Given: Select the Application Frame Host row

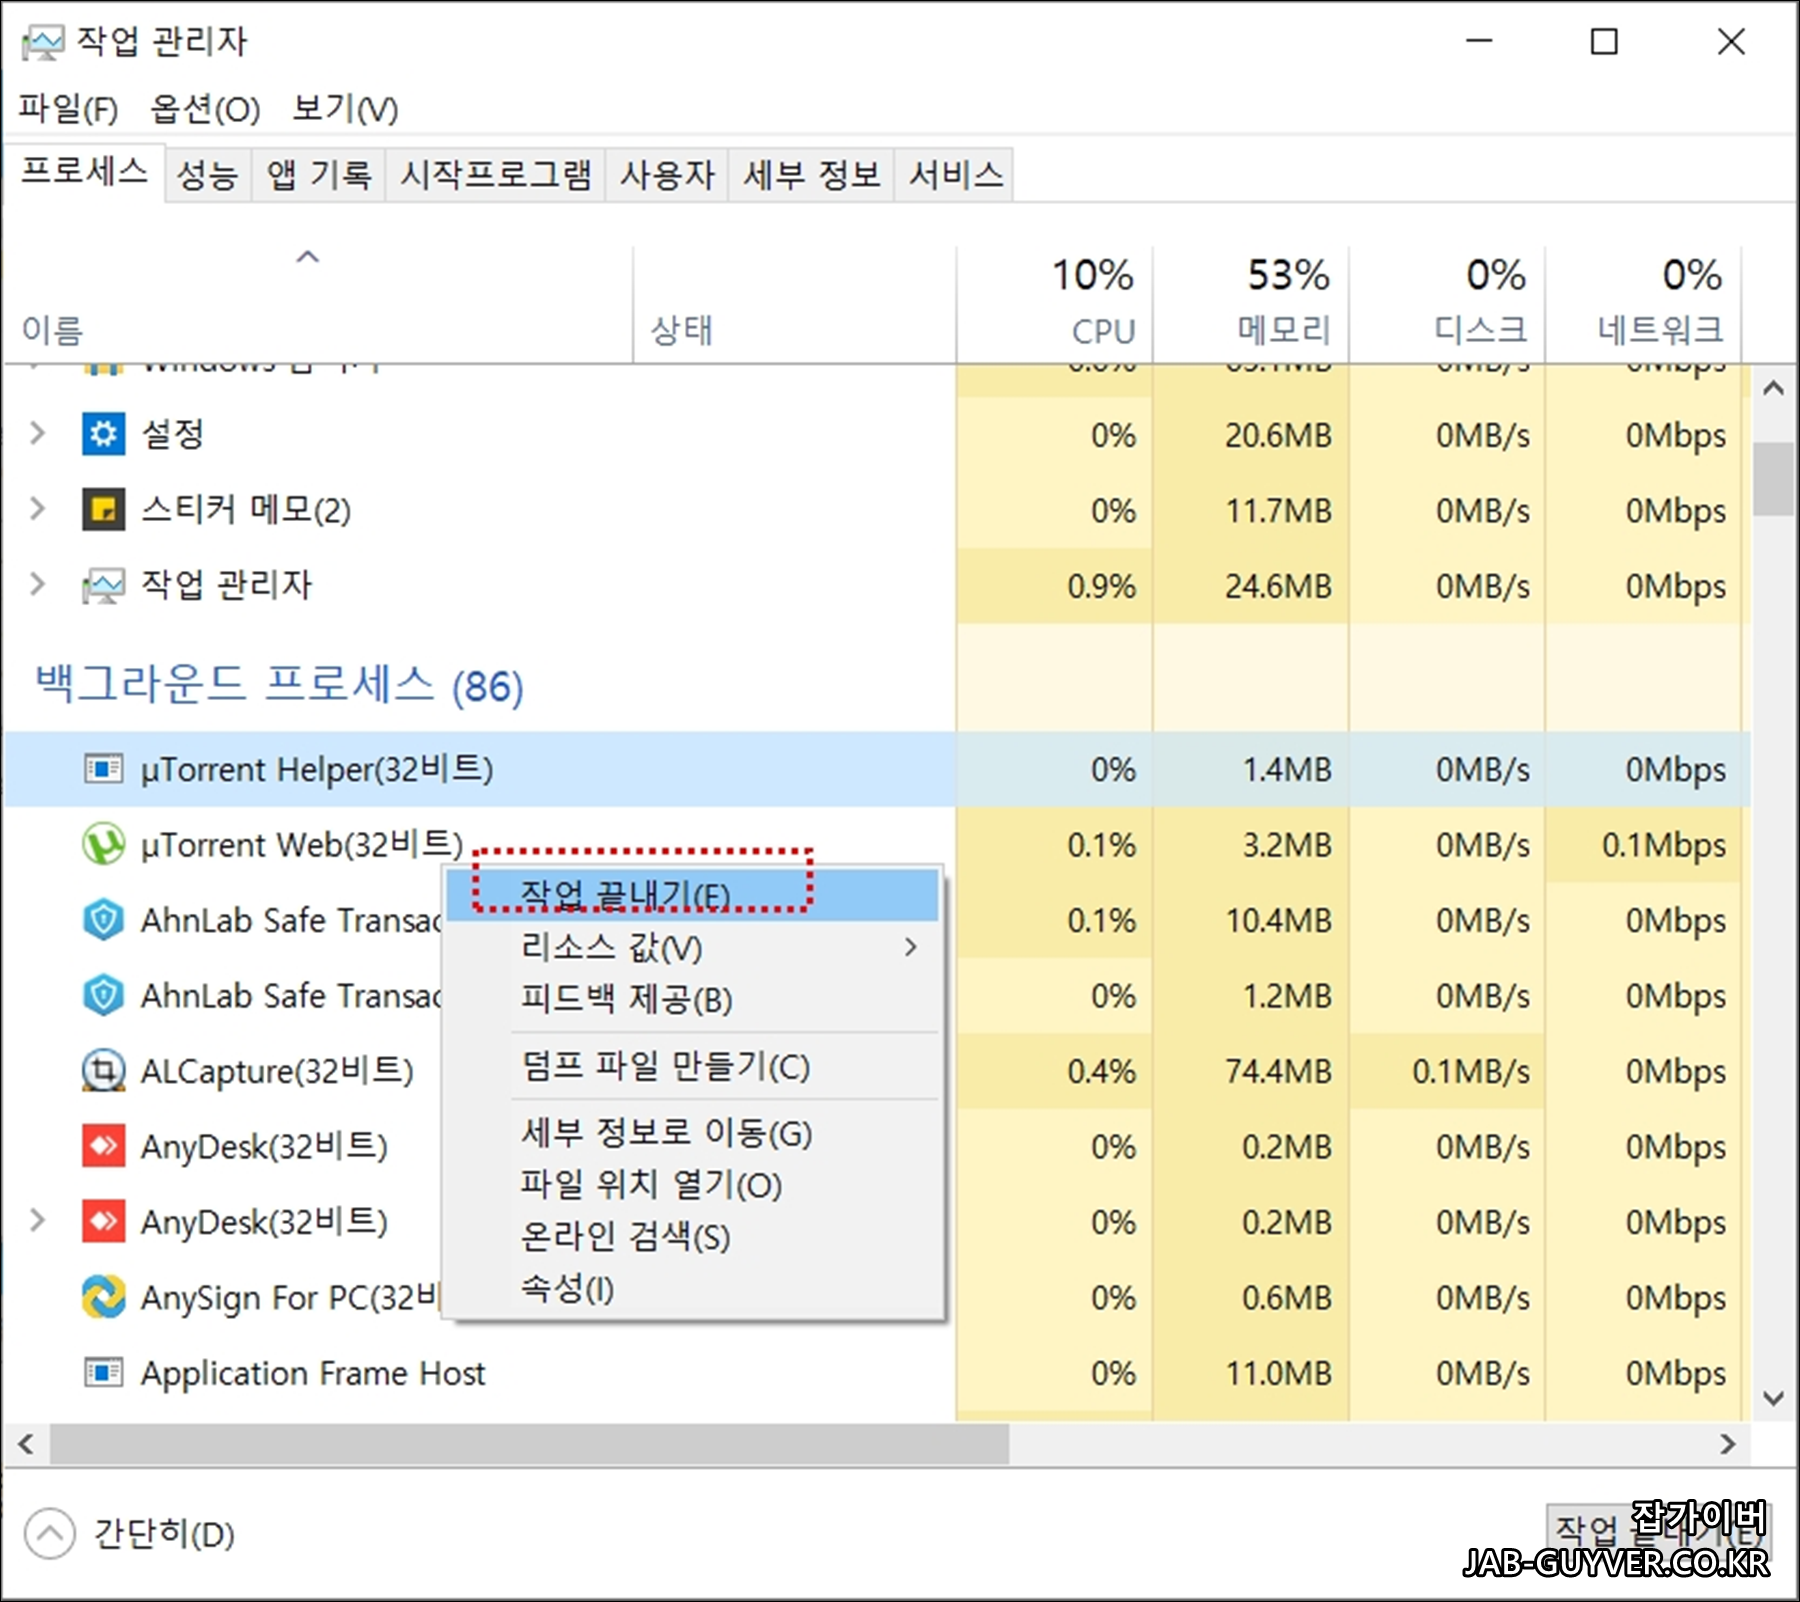Looking at the screenshot, I should pyautogui.click(x=878, y=1373).
